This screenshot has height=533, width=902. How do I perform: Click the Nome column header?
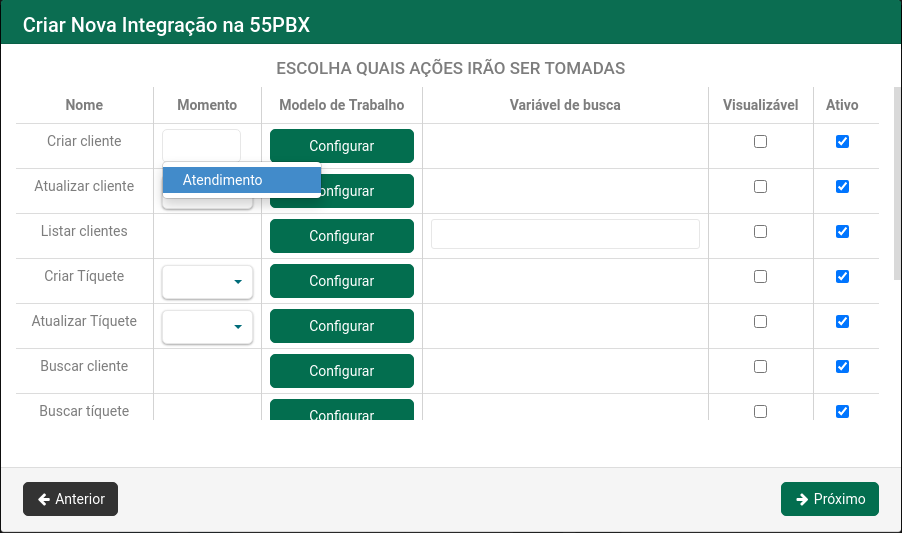coord(84,105)
